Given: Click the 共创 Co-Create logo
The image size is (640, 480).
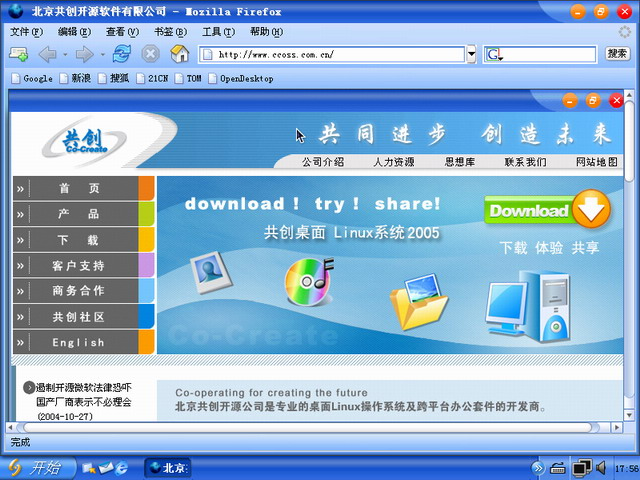Looking at the screenshot, I should (84, 142).
